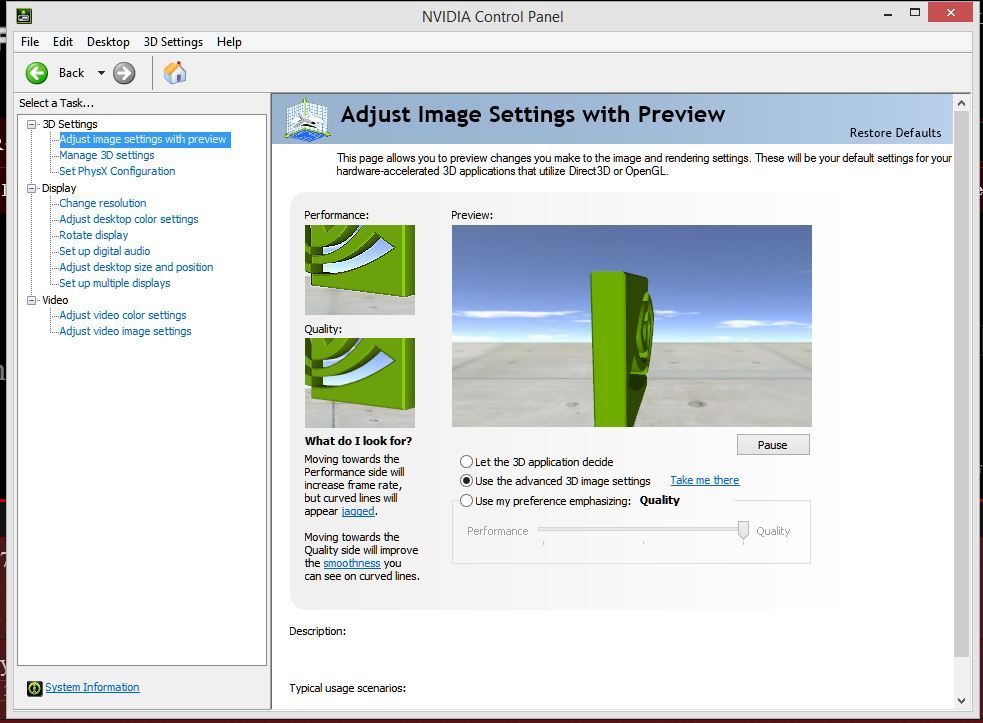Image resolution: width=983 pixels, height=723 pixels.
Task: Open Adjust video color settings
Action: click(x=123, y=315)
